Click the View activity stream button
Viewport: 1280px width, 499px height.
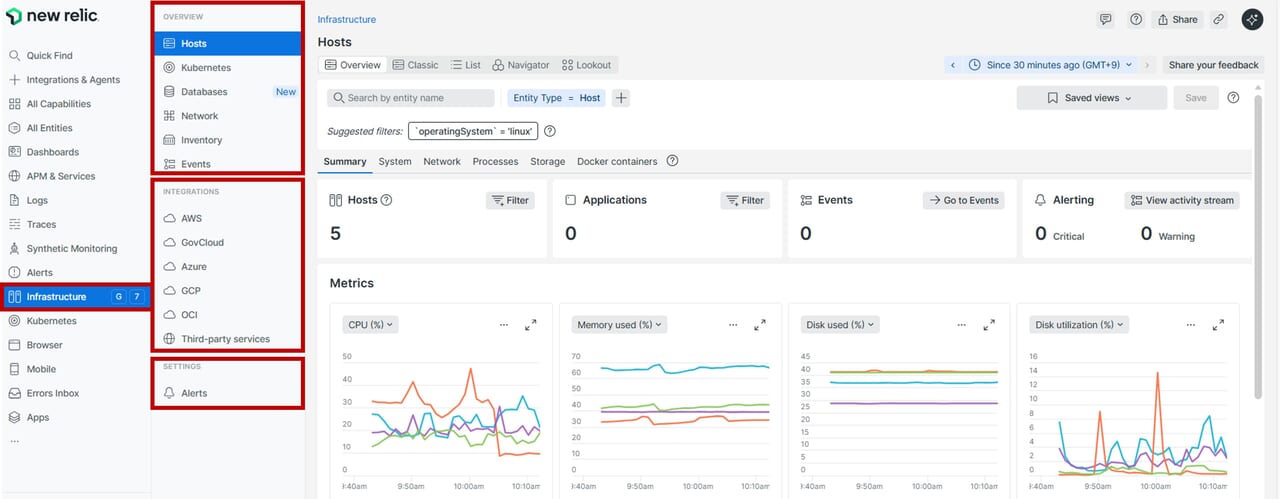click(1182, 200)
